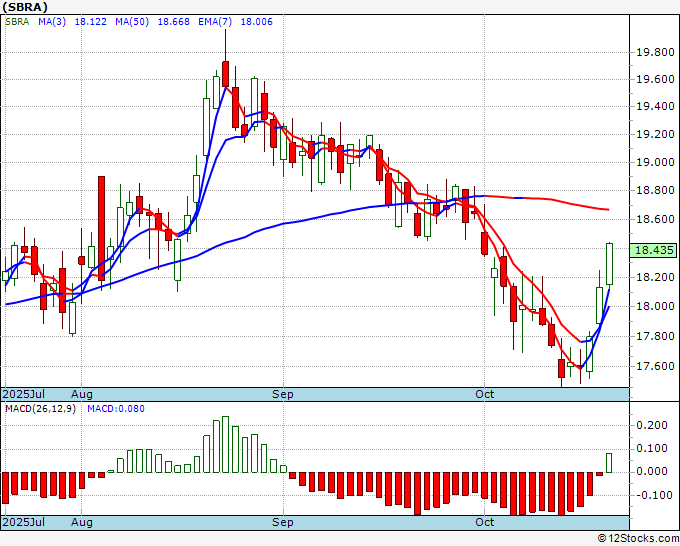680x546 pixels.
Task: Click 2025Jul on the MACD panel axis
Action: pos(24,522)
